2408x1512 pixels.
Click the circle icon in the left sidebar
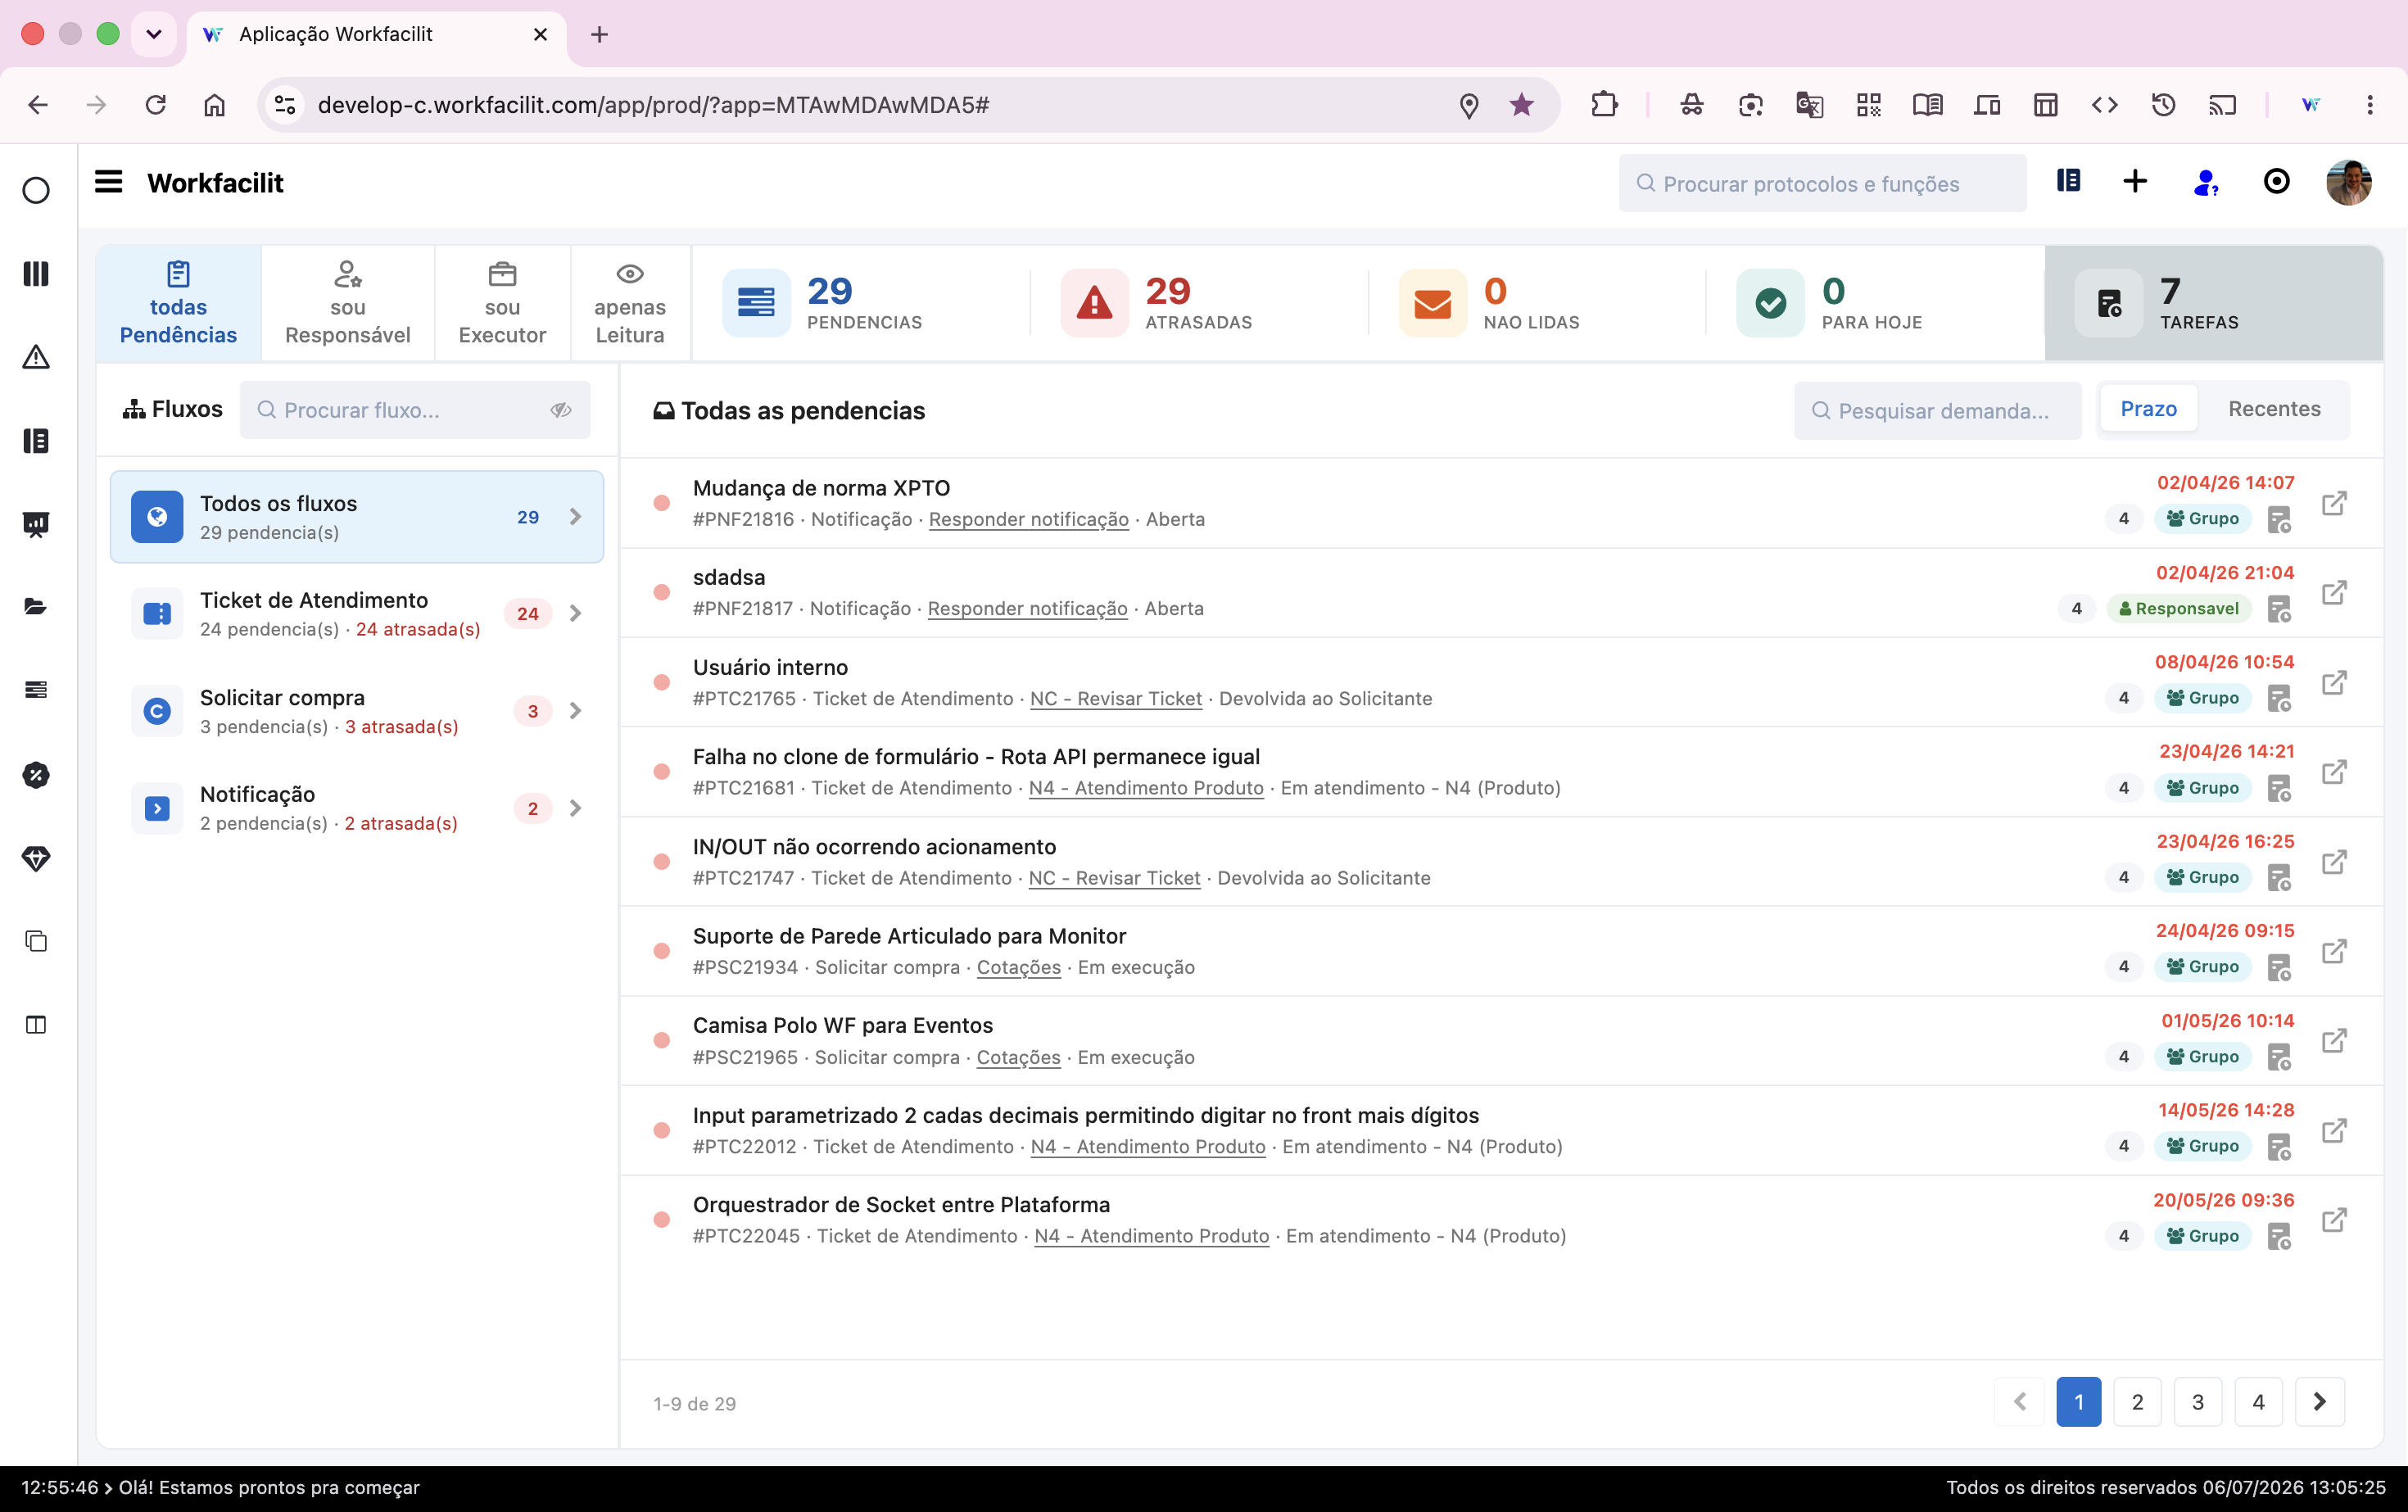(x=36, y=190)
